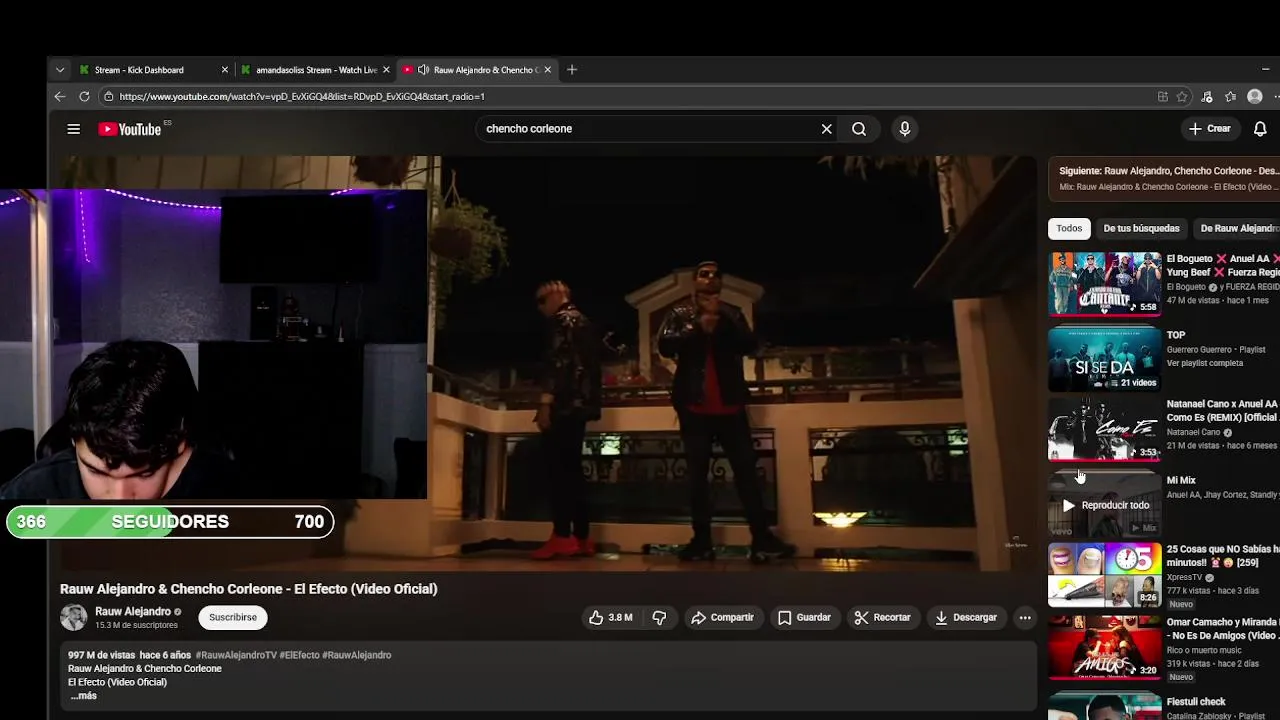1280x720 pixels.
Task: Expand description with ...más
Action: click(83, 696)
